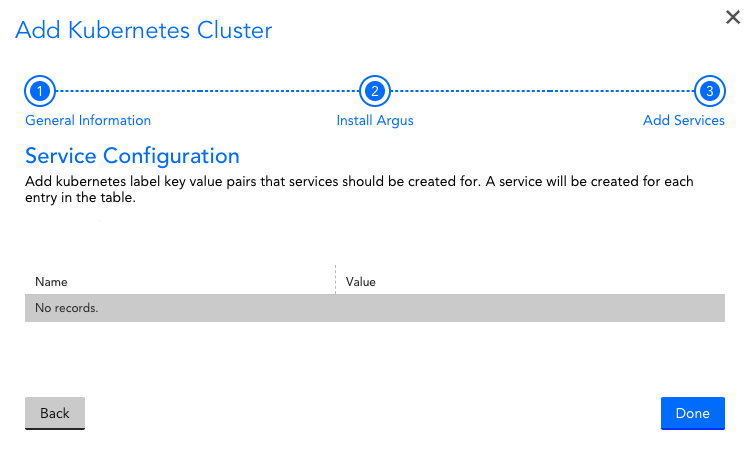Click the Service Configuration heading
750x454 pixels.
click(x=132, y=156)
